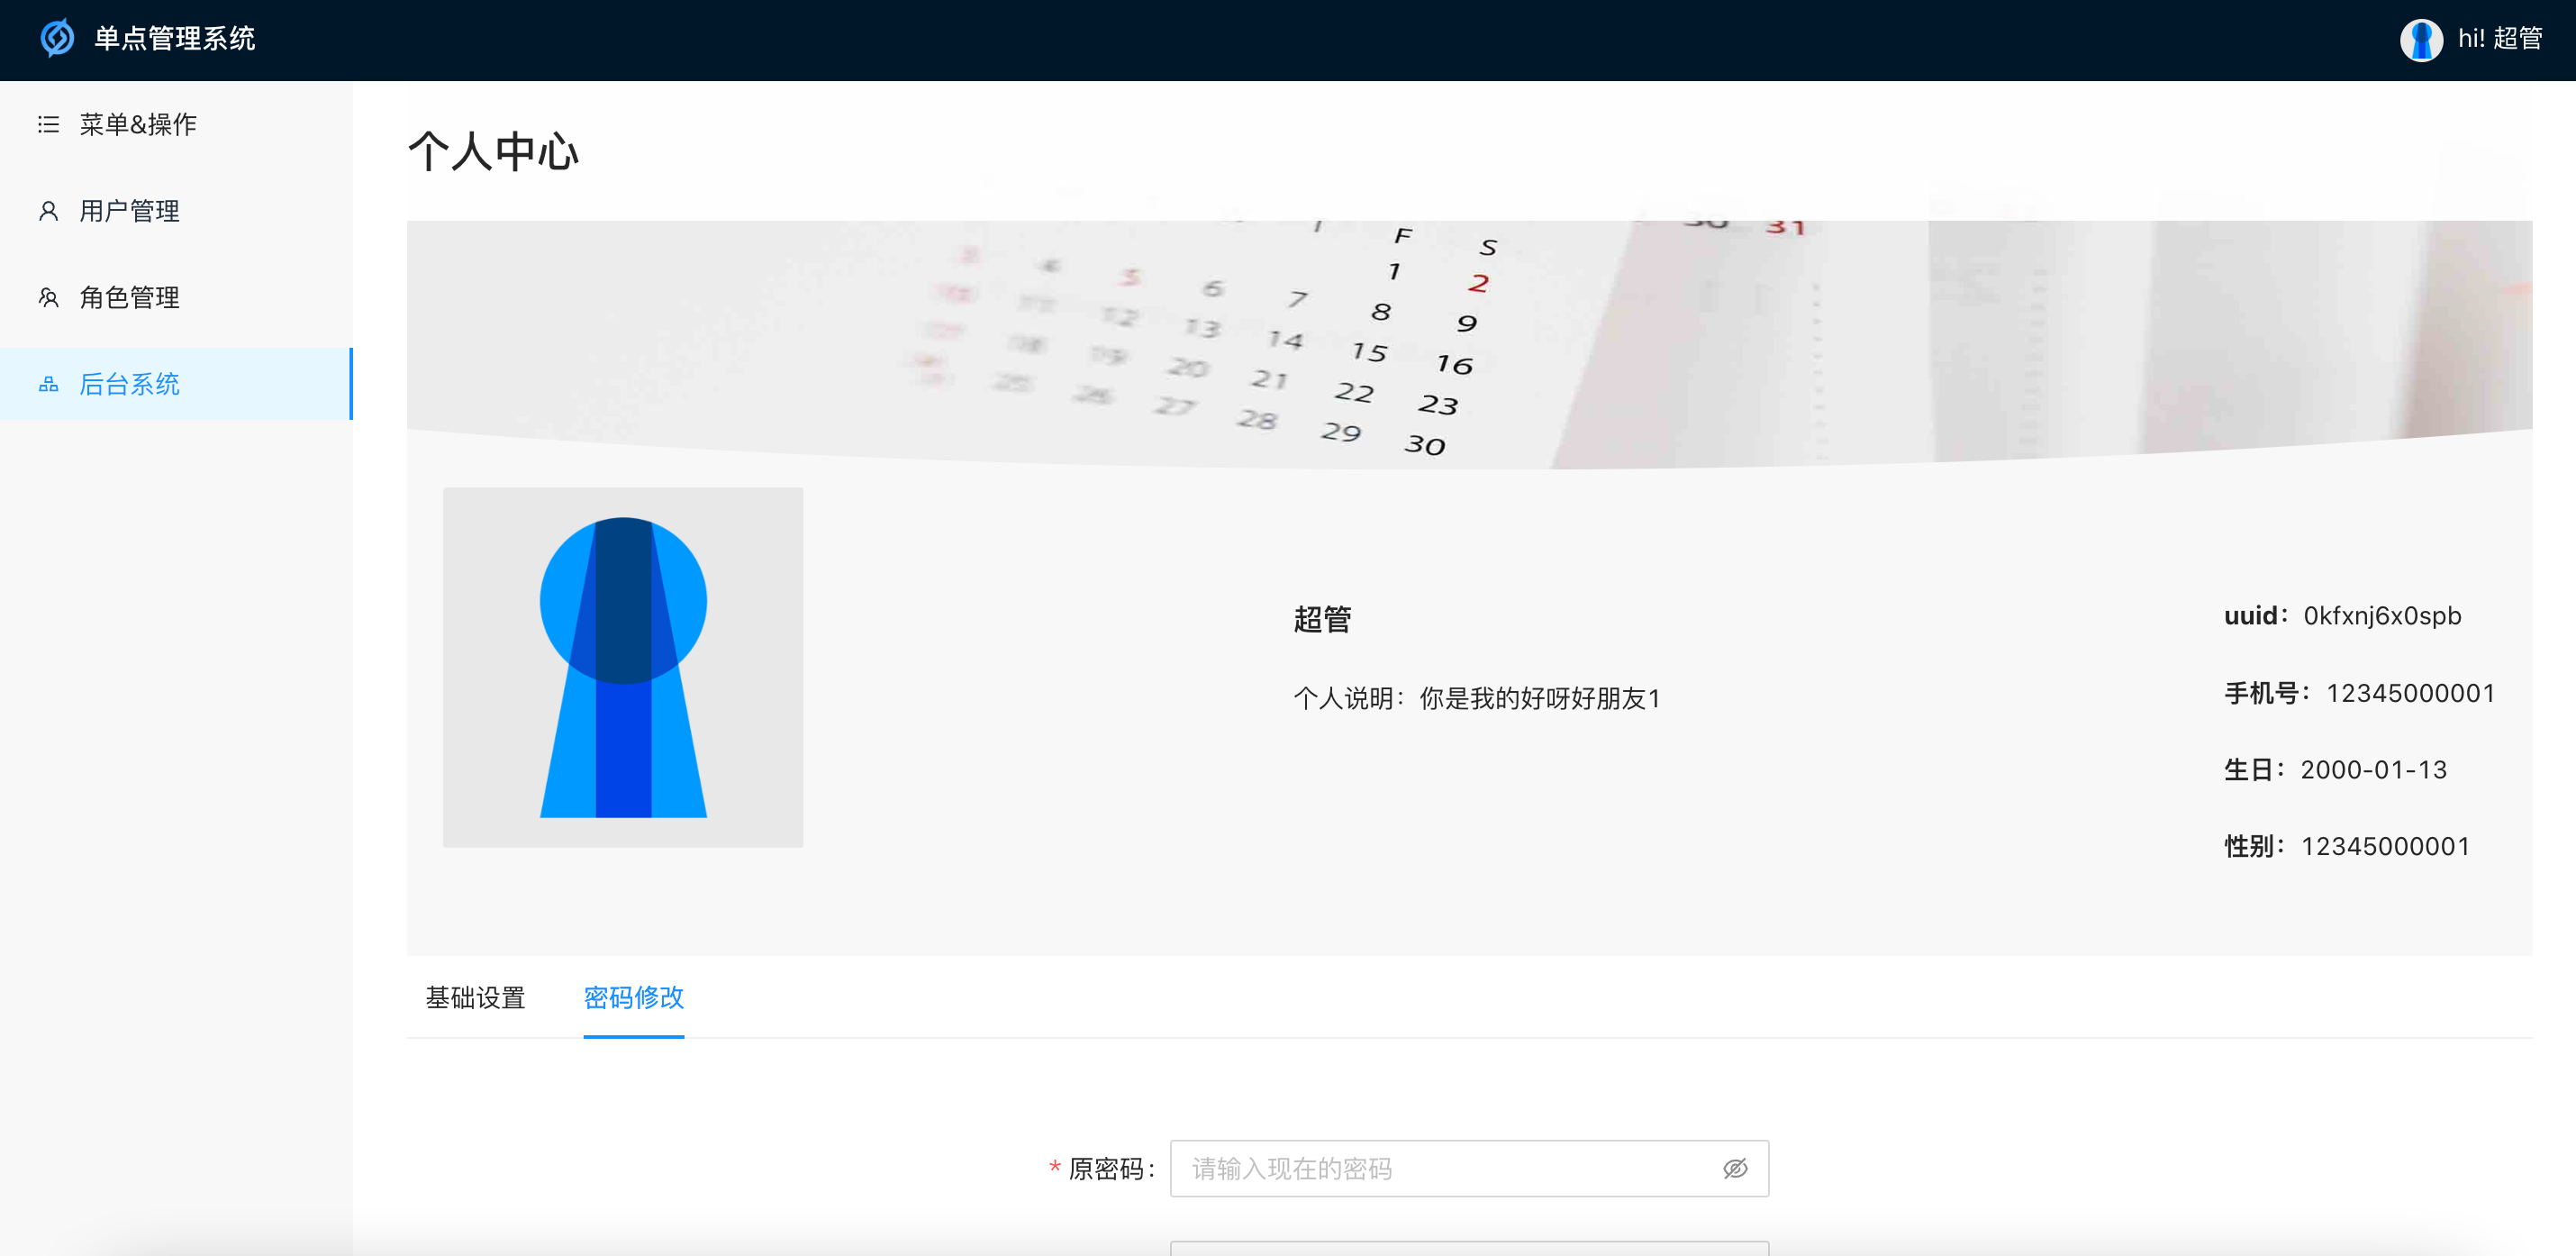Viewport: 2576px width, 1256px height.
Task: Switch to the 基础设置 tab
Action: (x=475, y=997)
